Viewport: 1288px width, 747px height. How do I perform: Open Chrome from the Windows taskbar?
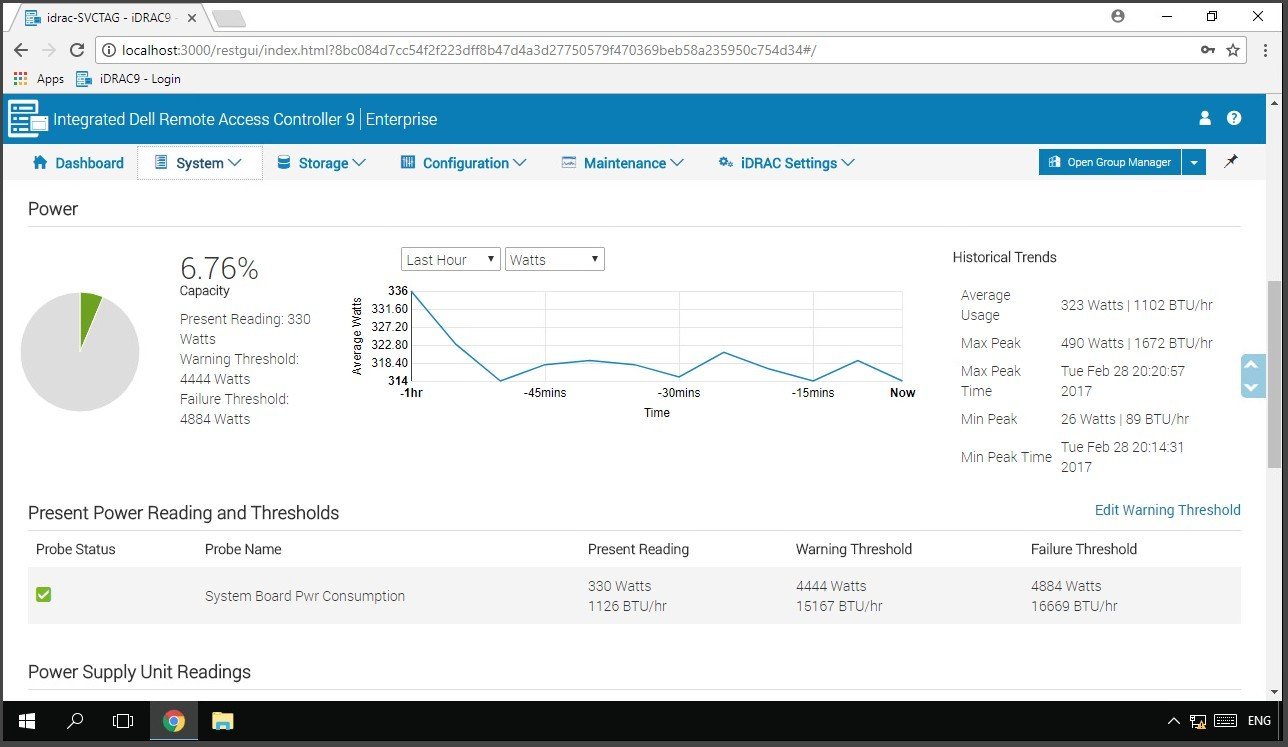click(x=174, y=721)
